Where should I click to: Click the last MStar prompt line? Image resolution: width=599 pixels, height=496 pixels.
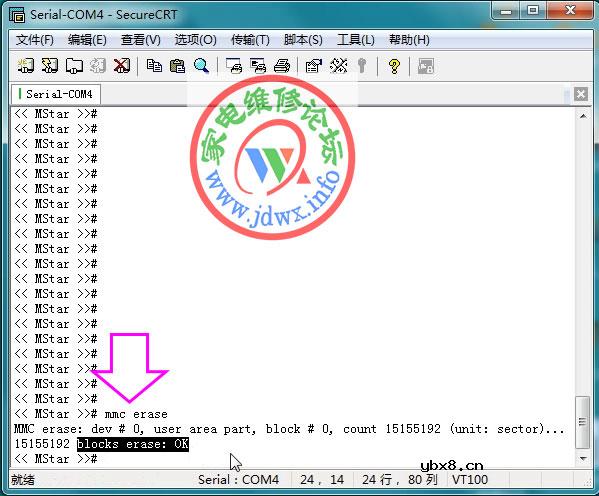[56, 459]
